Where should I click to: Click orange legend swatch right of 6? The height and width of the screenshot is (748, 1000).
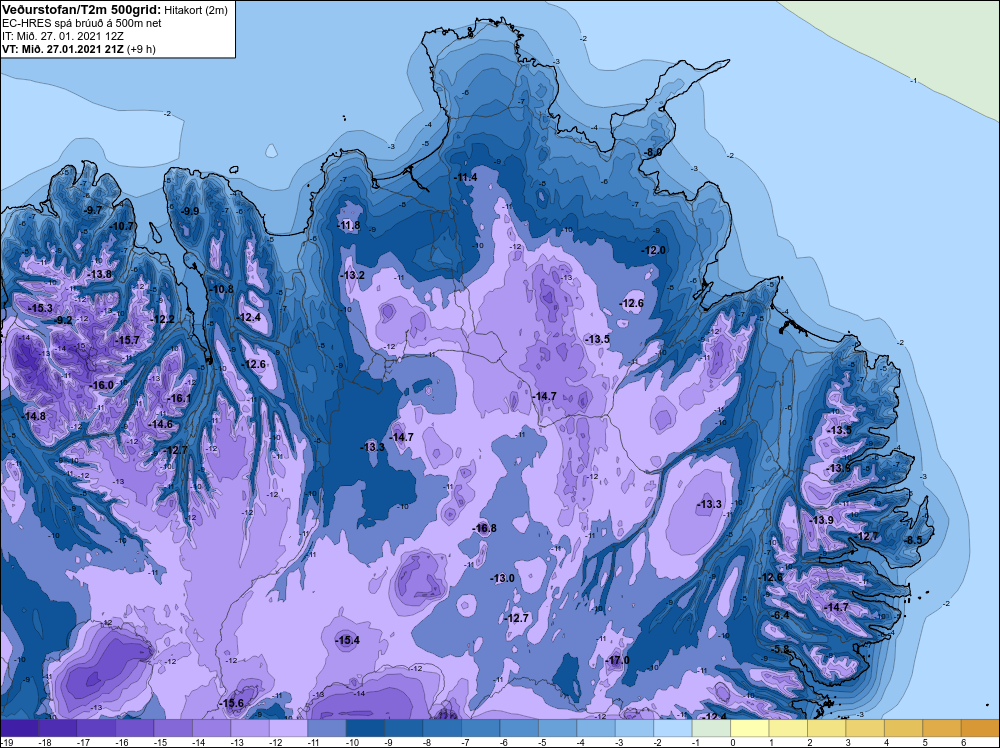(x=981, y=728)
